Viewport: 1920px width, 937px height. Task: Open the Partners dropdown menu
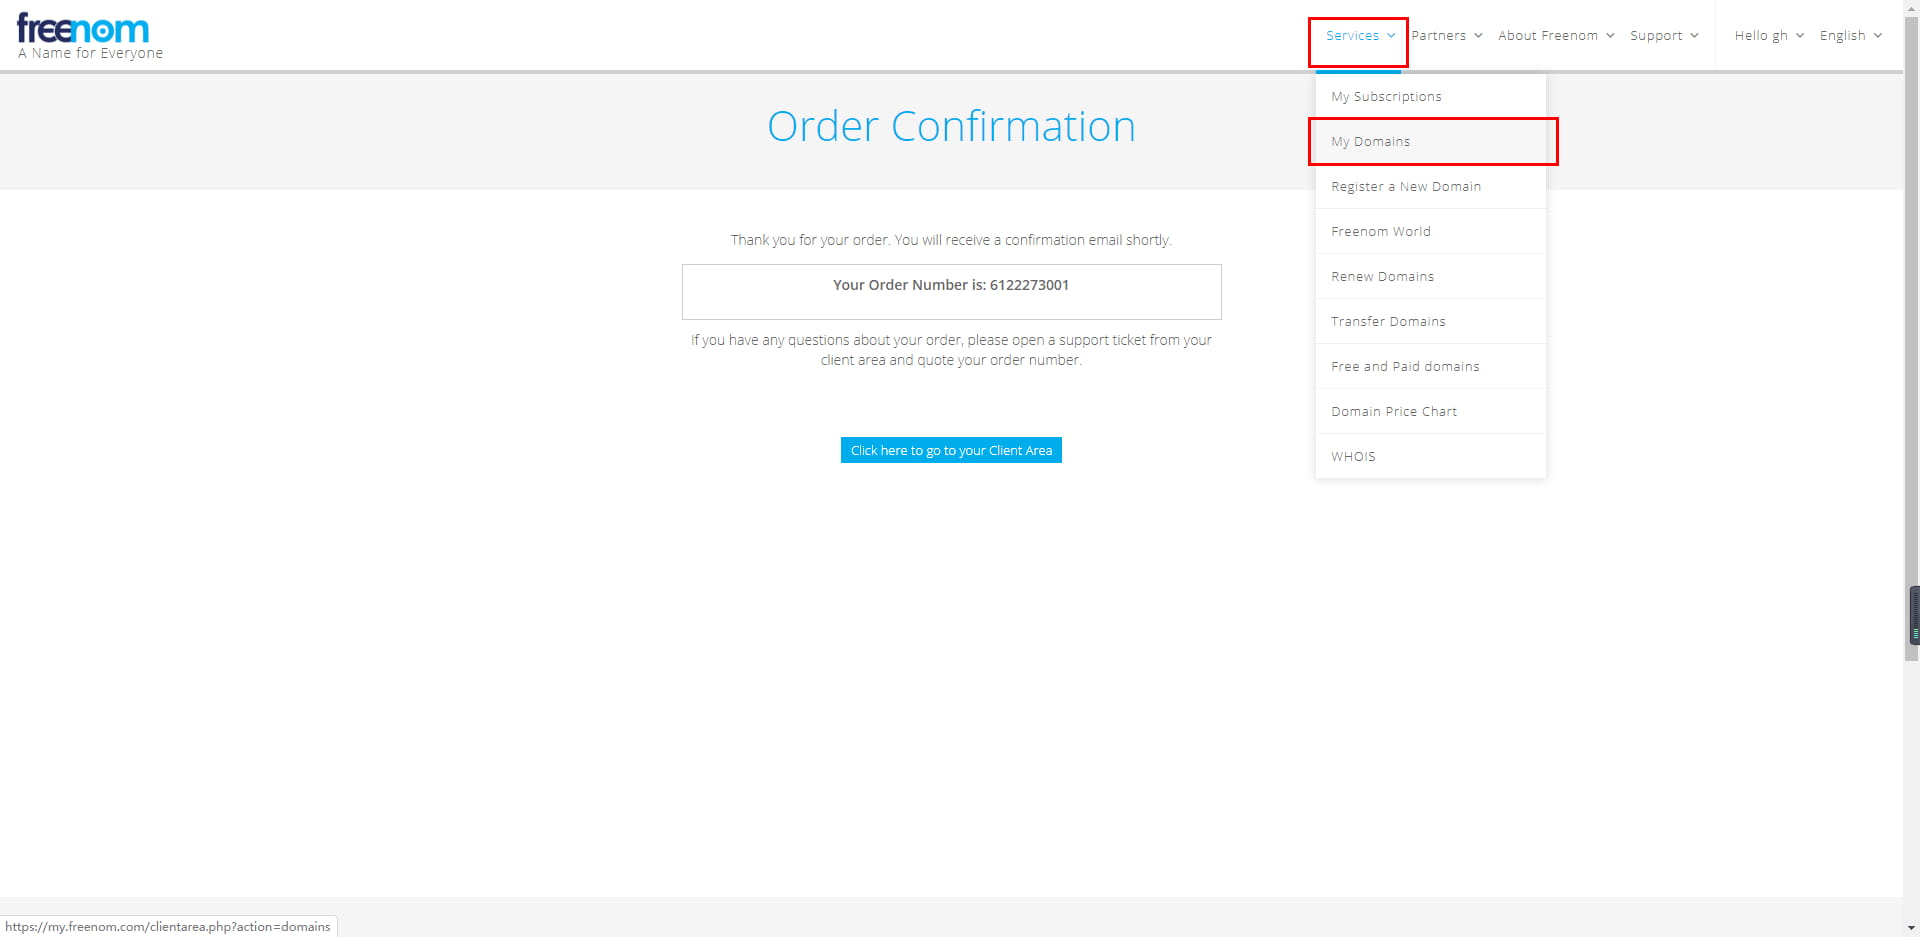[1446, 36]
